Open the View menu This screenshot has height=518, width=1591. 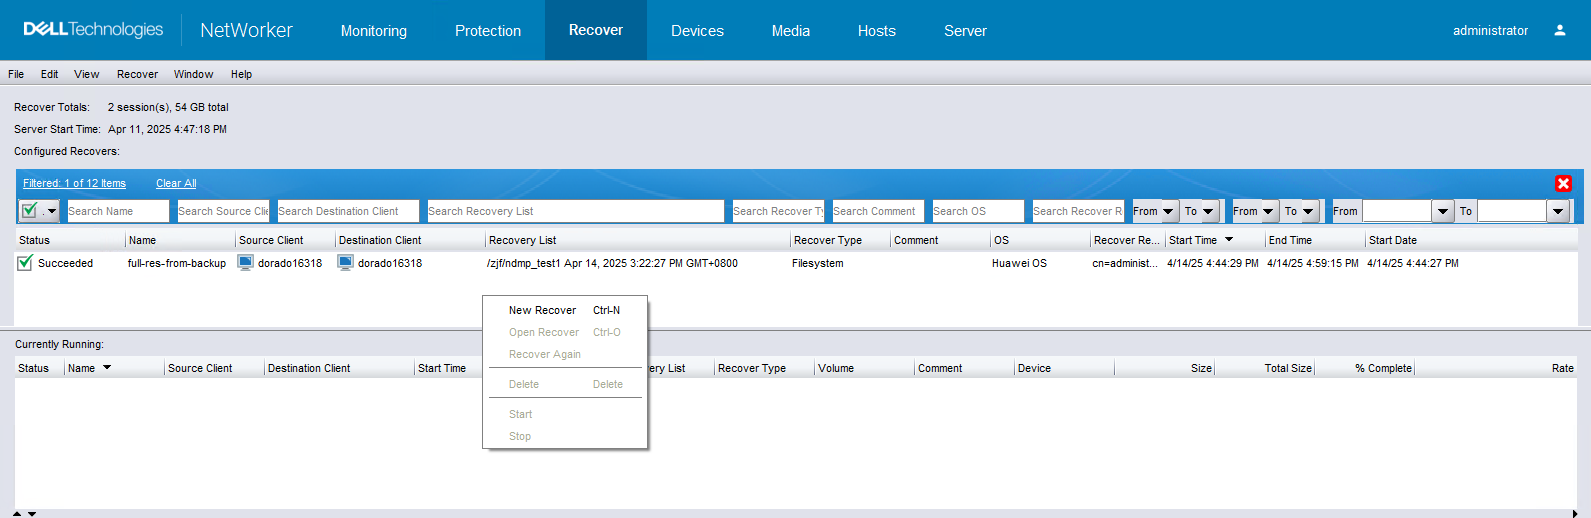pyautogui.click(x=87, y=74)
